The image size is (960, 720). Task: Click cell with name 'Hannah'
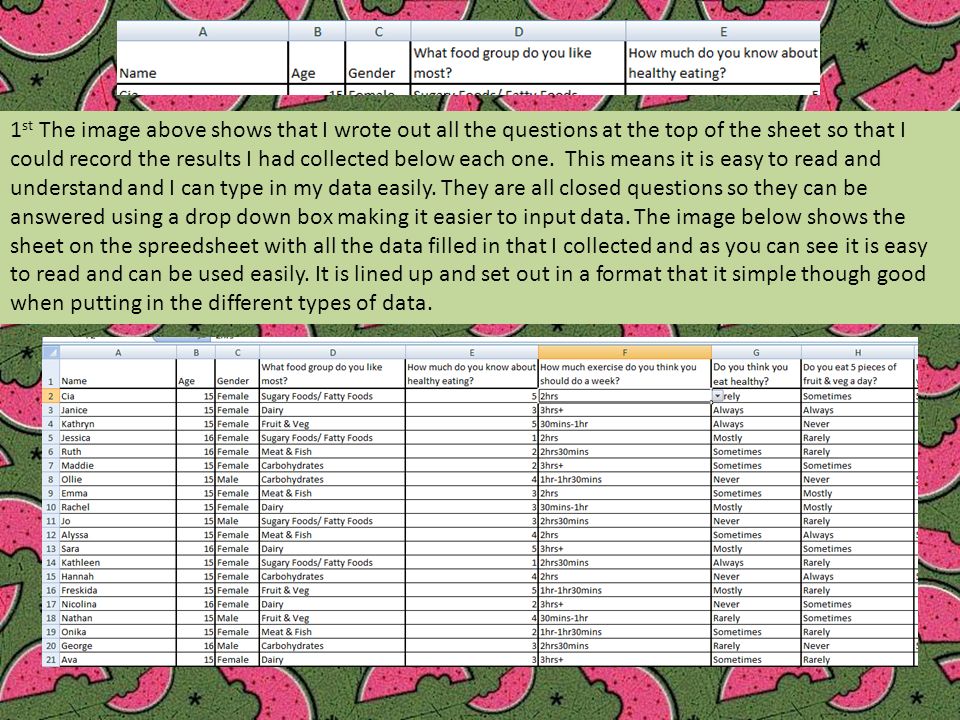118,577
